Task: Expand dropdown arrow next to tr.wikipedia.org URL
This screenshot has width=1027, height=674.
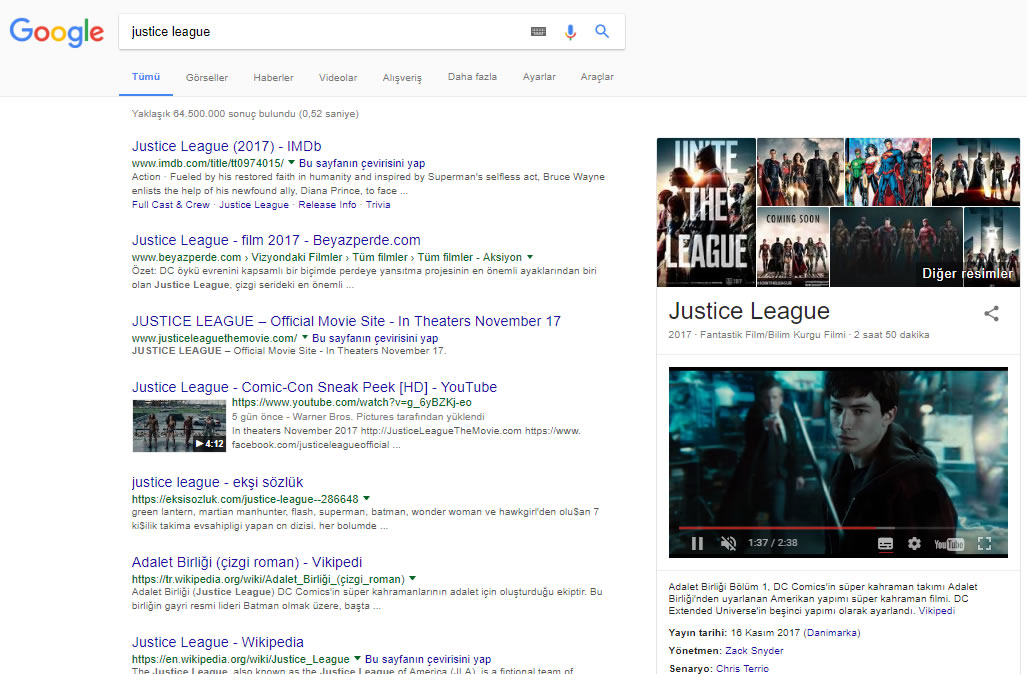Action: click(412, 578)
